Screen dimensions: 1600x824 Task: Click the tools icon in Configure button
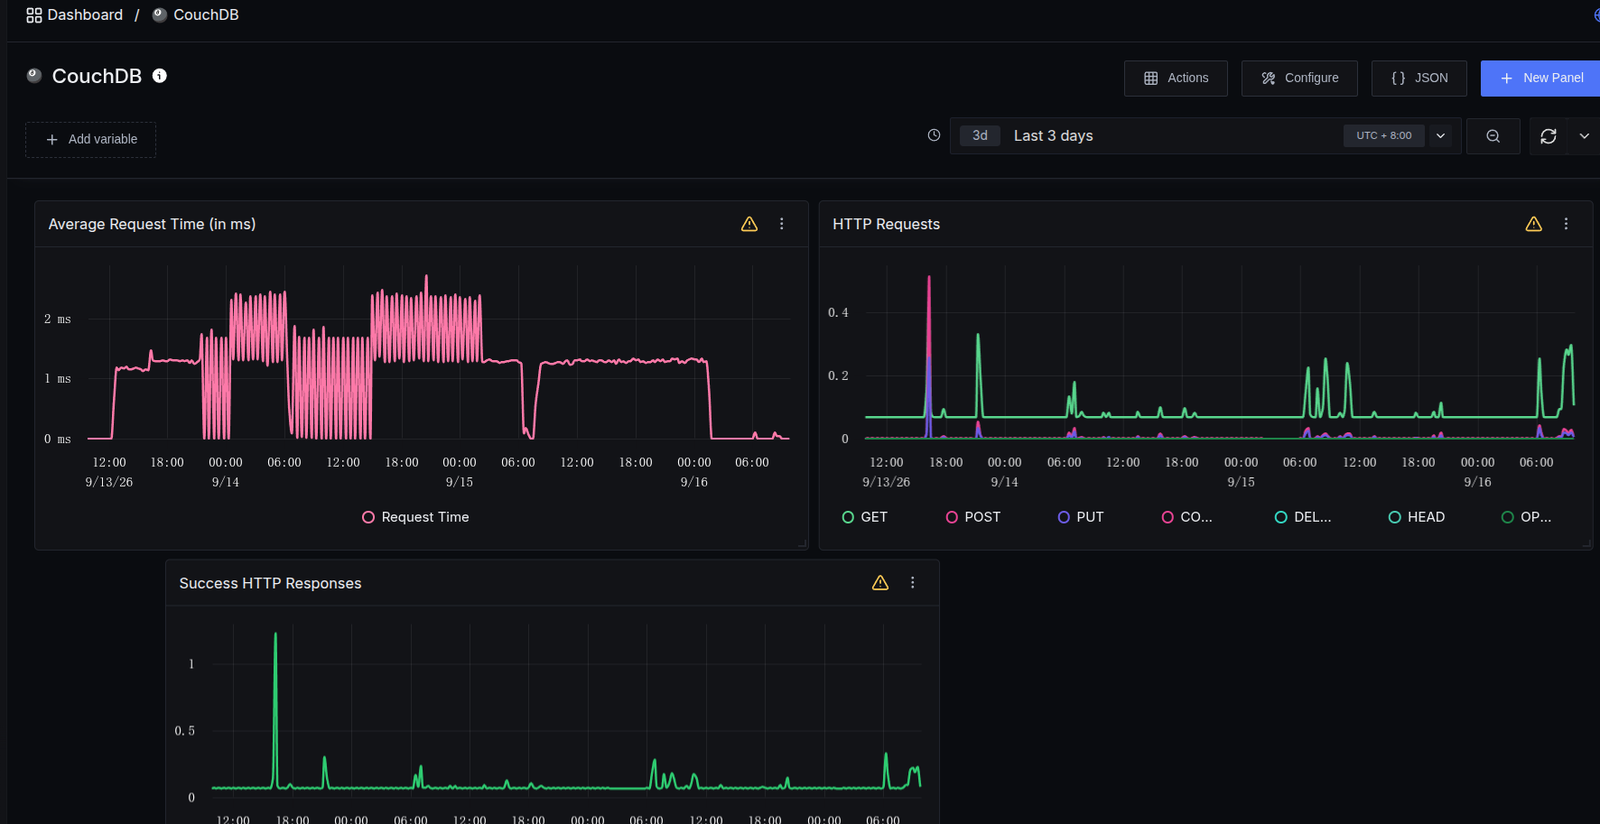click(x=1268, y=78)
